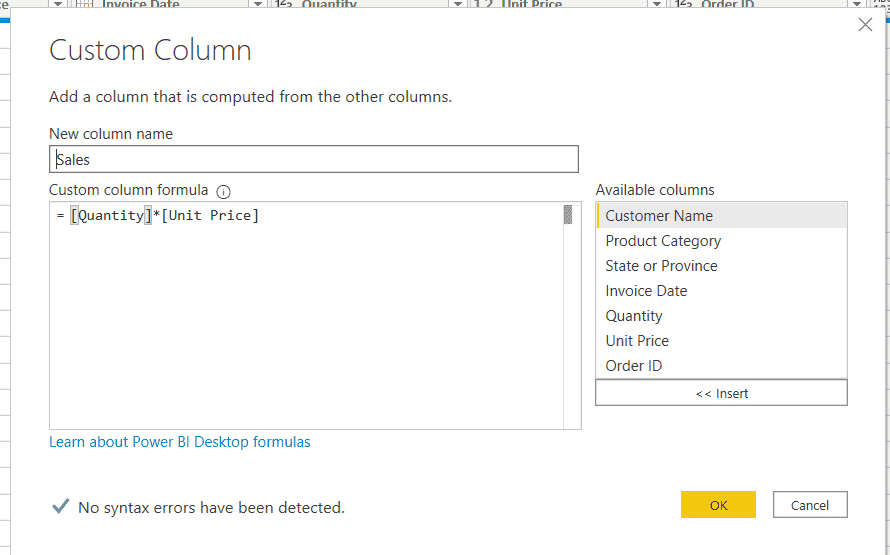Click the OK button

(x=718, y=504)
